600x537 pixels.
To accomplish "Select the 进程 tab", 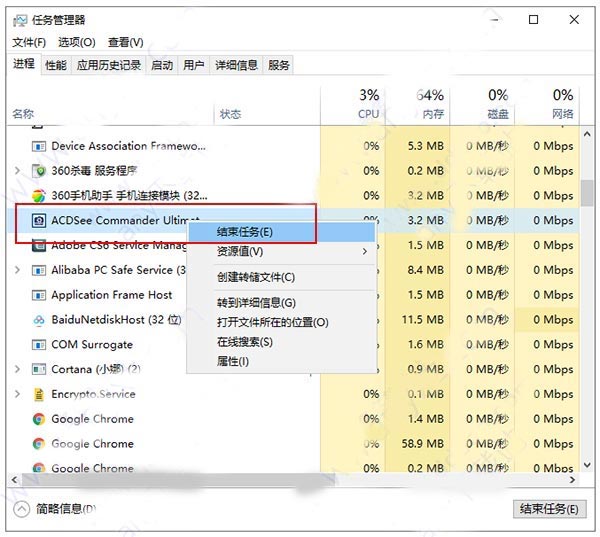I will click(24, 64).
